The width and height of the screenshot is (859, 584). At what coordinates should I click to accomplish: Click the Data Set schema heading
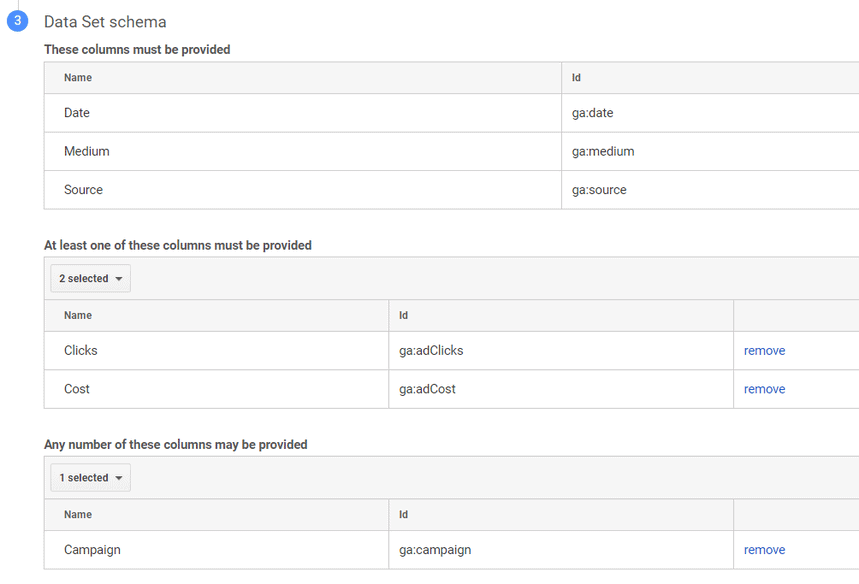pos(105,22)
